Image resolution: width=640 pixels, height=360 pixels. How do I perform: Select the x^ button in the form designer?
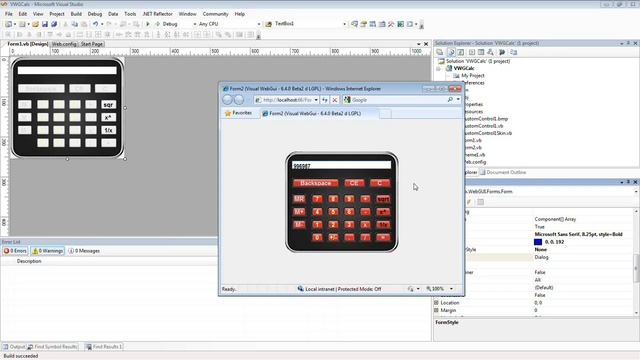(108, 118)
